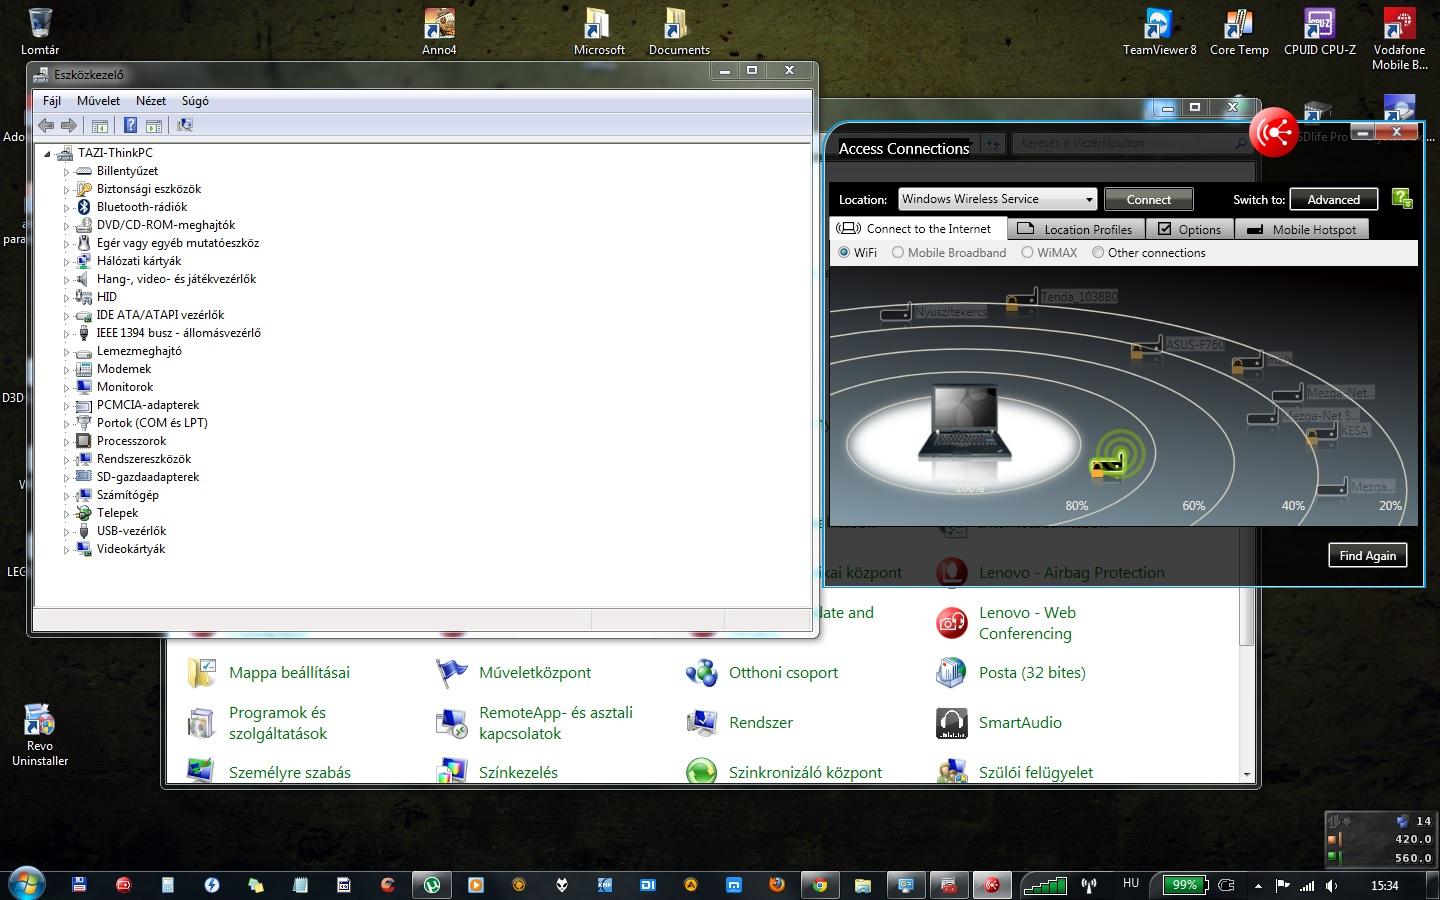Click the forward arrow in Eszközkezelő toolbar
This screenshot has height=900, width=1440.
click(x=68, y=125)
